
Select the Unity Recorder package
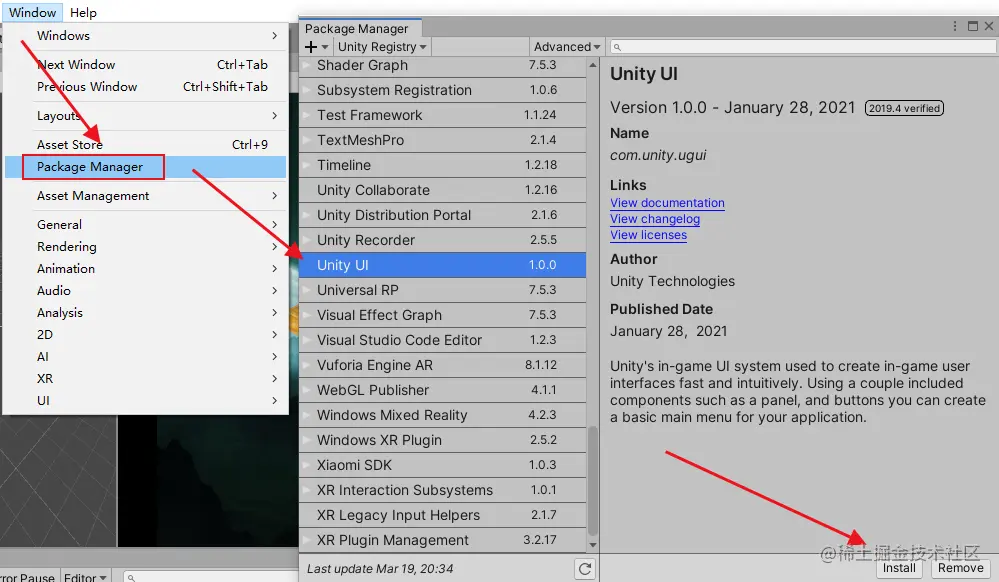tap(443, 240)
